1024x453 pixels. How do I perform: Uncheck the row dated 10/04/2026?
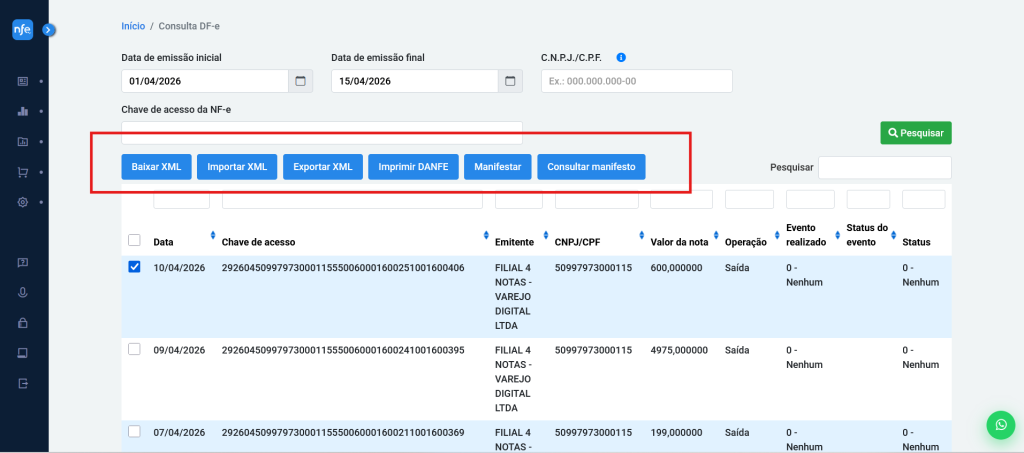point(134,267)
